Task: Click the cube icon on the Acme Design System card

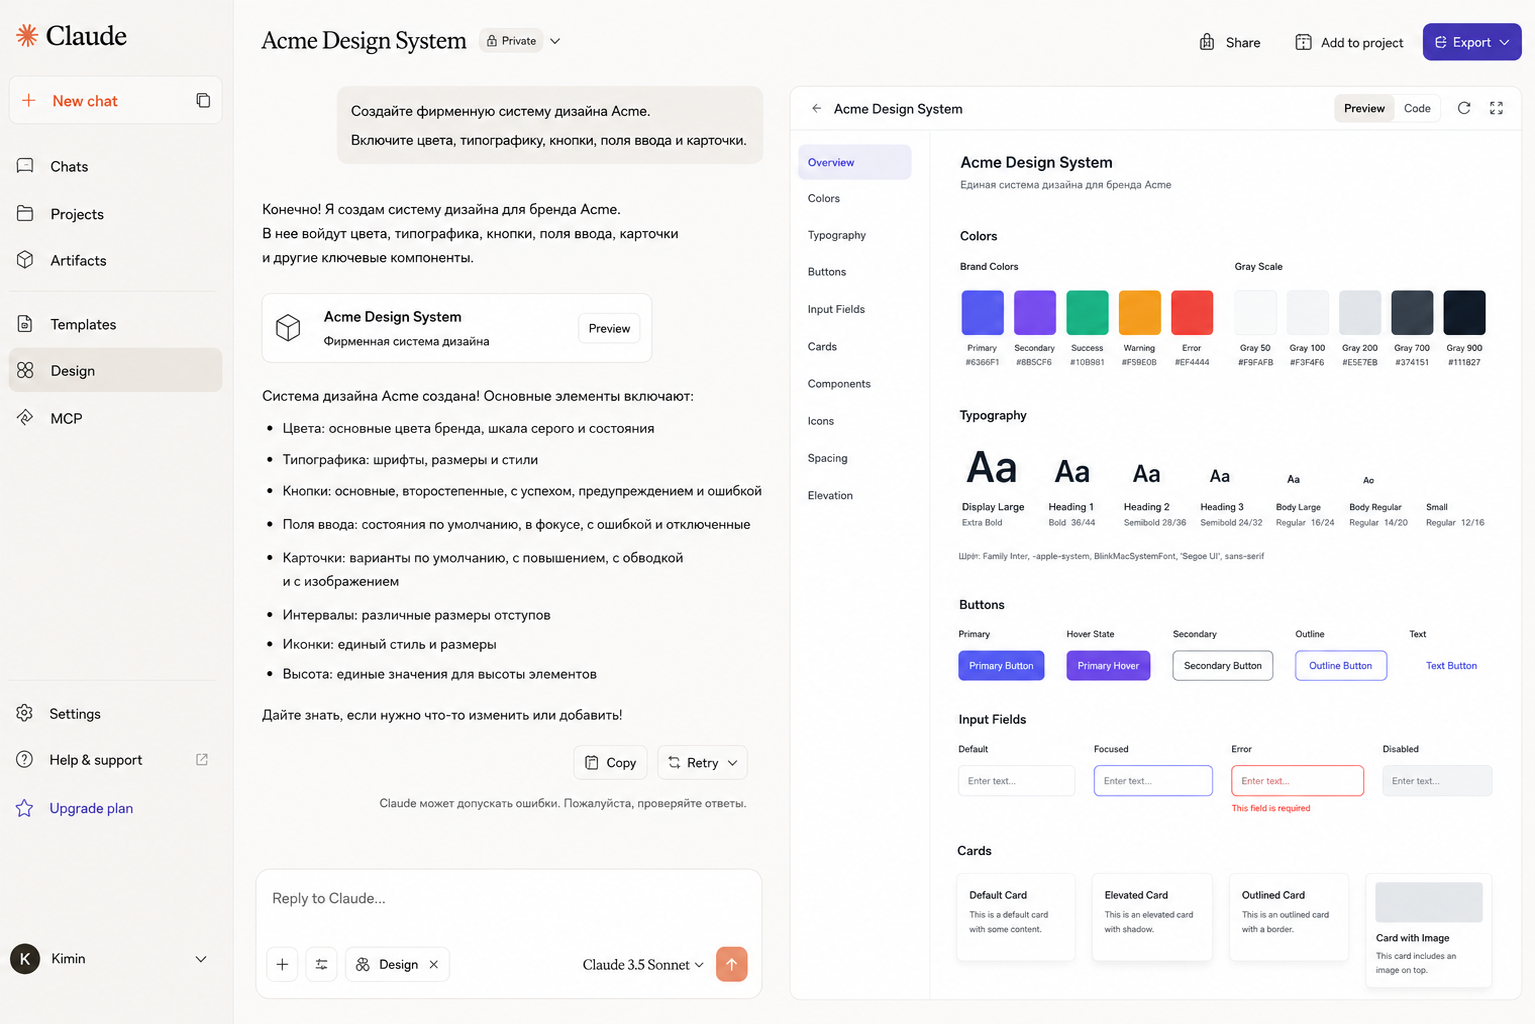Action: click(288, 328)
